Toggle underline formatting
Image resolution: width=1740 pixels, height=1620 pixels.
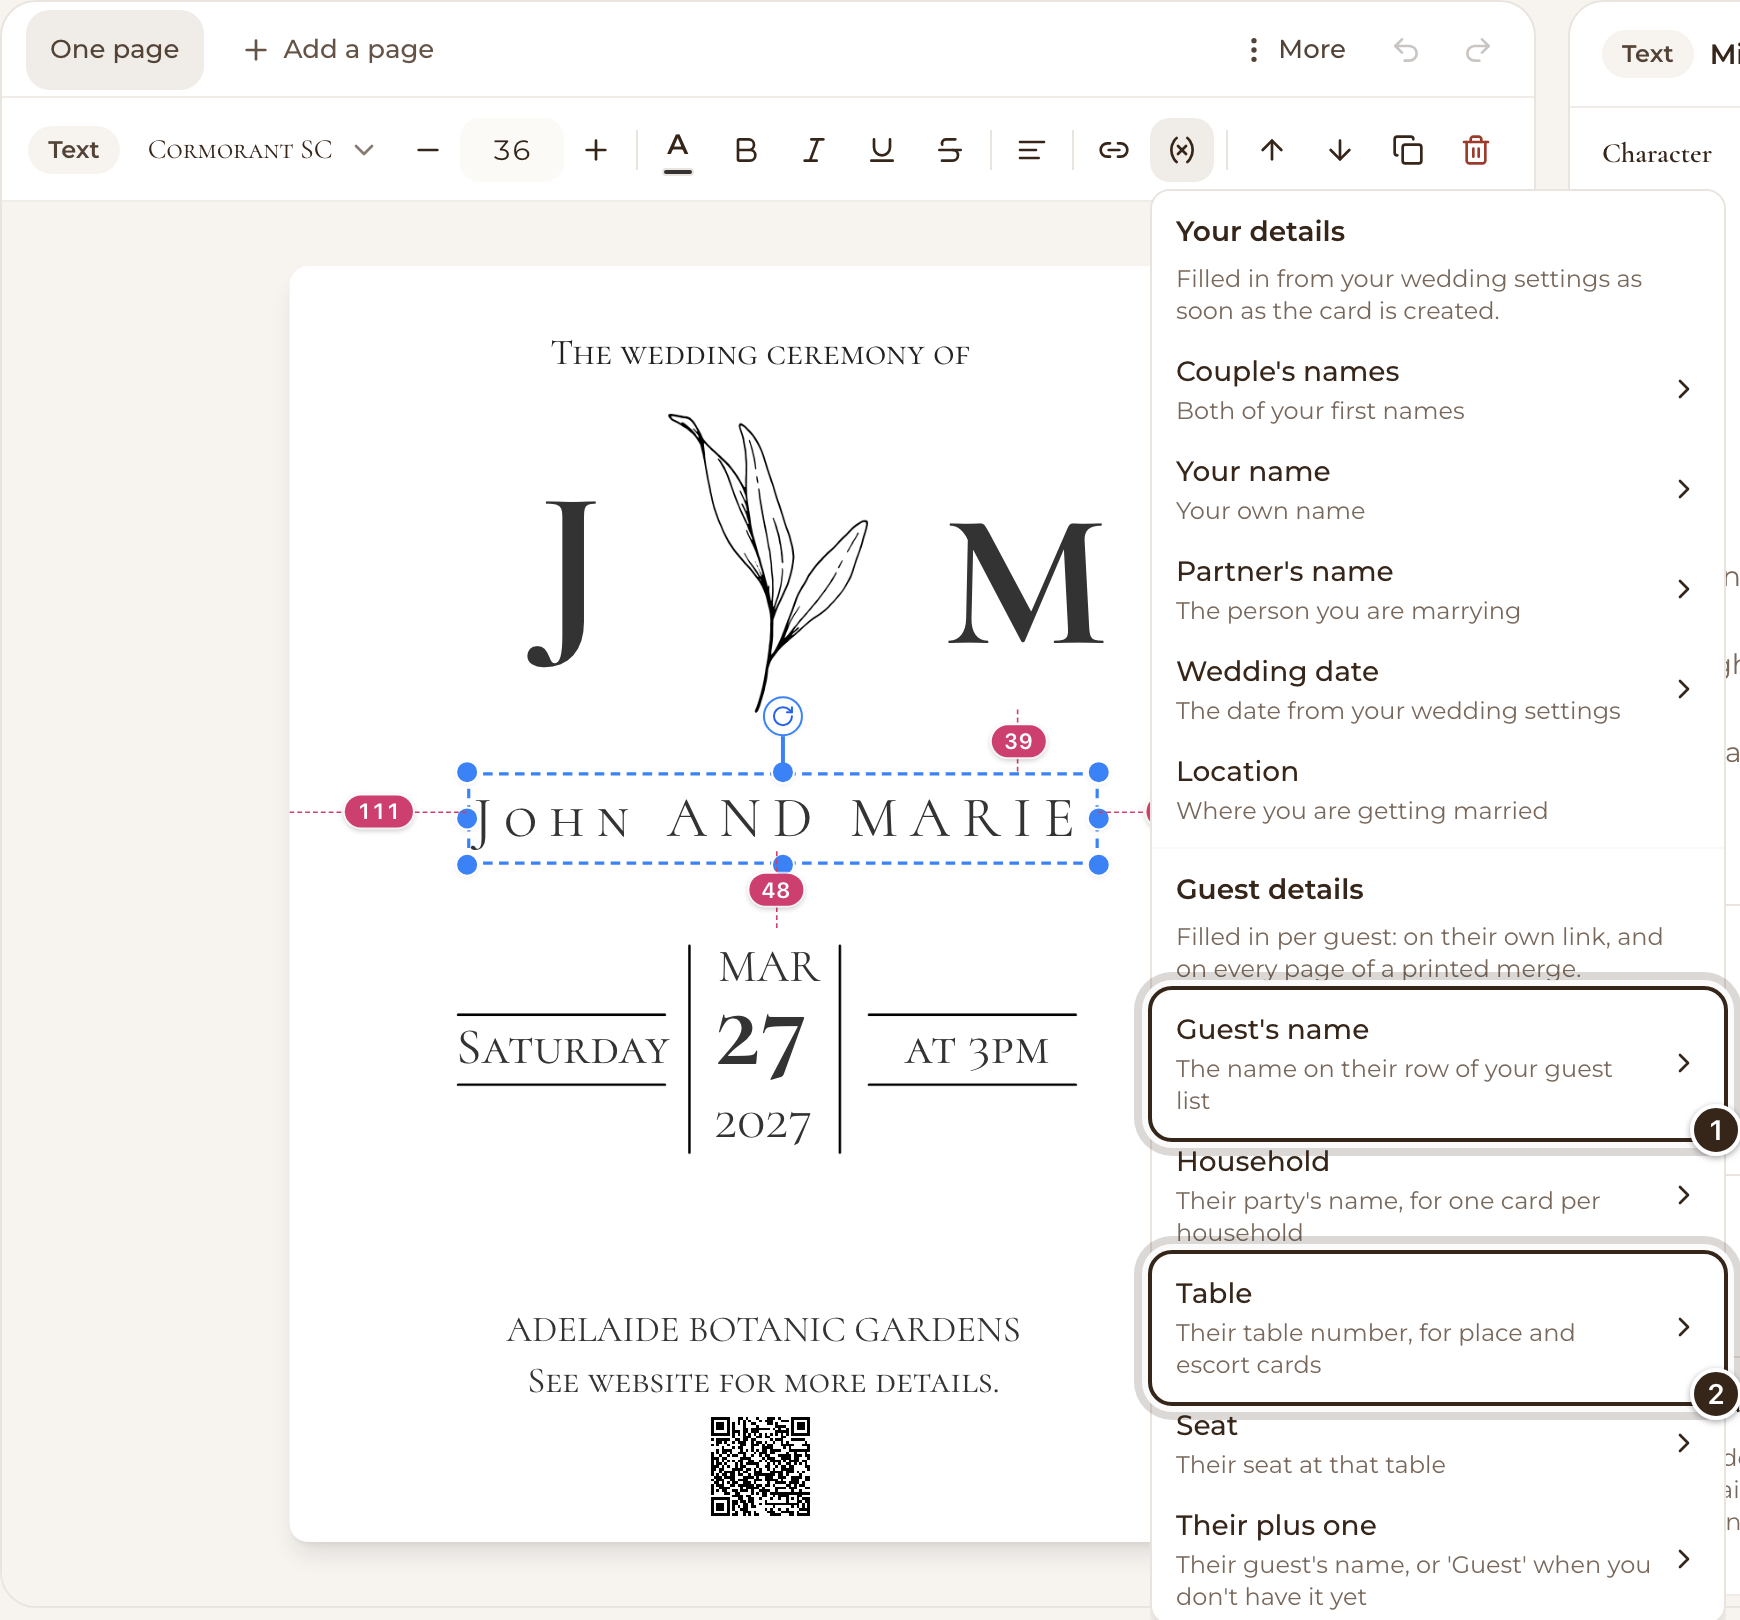pos(882,150)
